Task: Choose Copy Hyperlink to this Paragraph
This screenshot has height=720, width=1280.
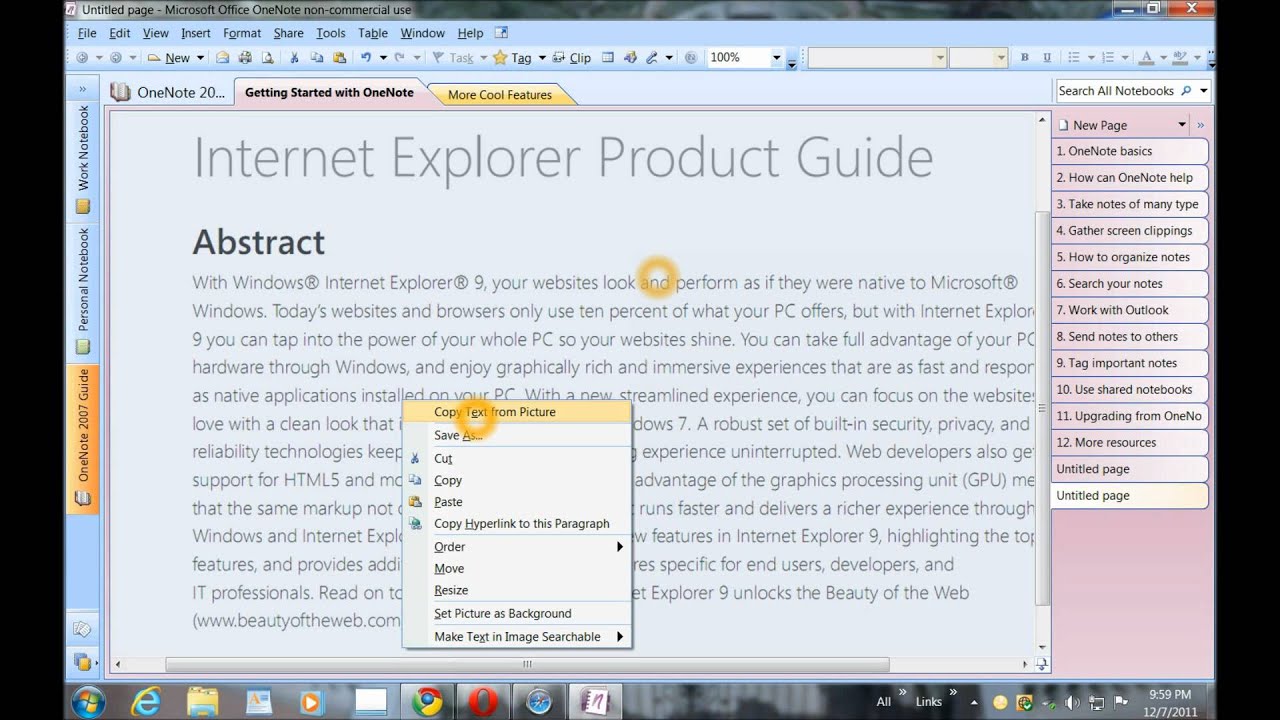Action: tap(517, 524)
